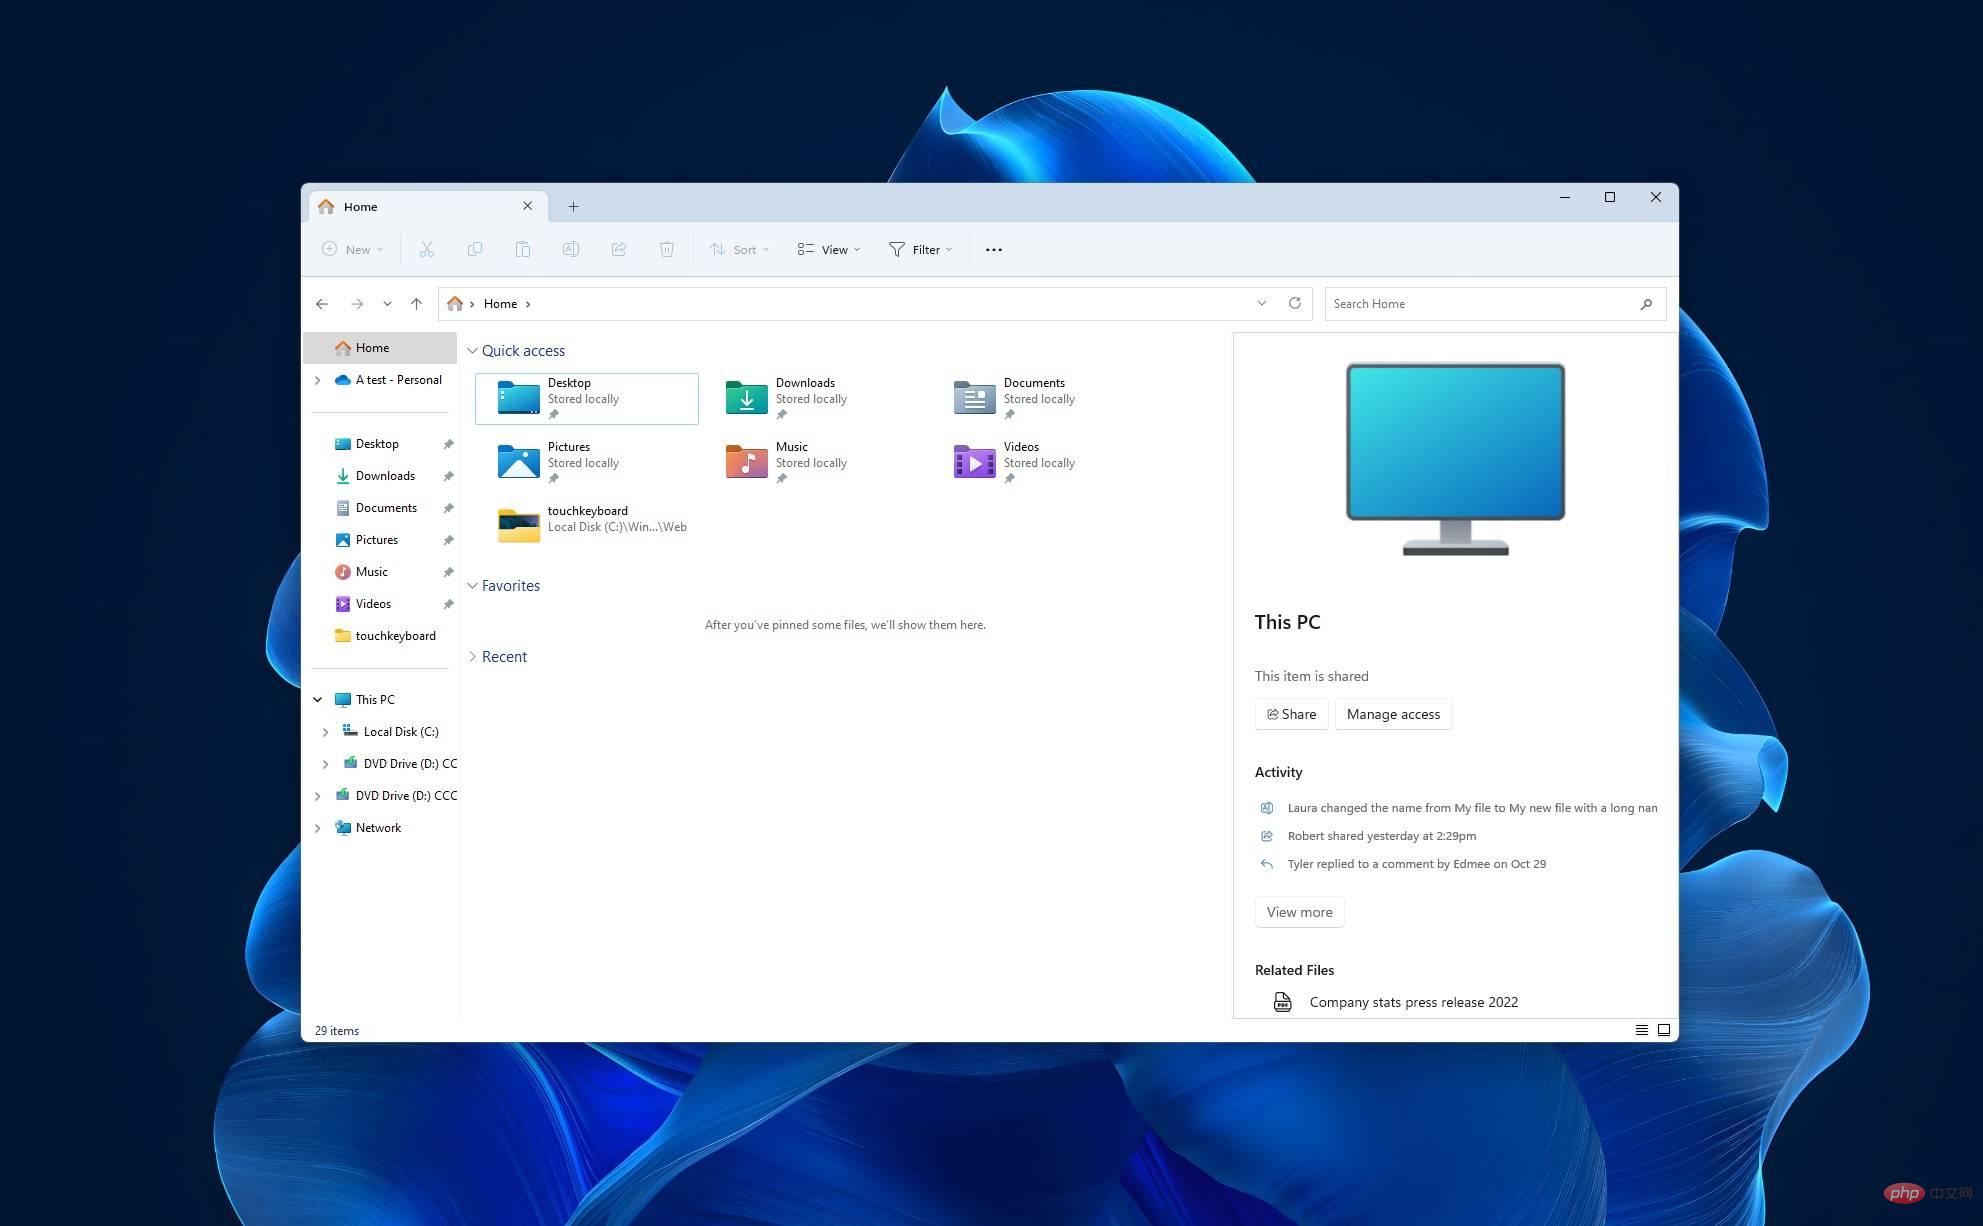Click the Delete icon in toolbar

pyautogui.click(x=666, y=249)
